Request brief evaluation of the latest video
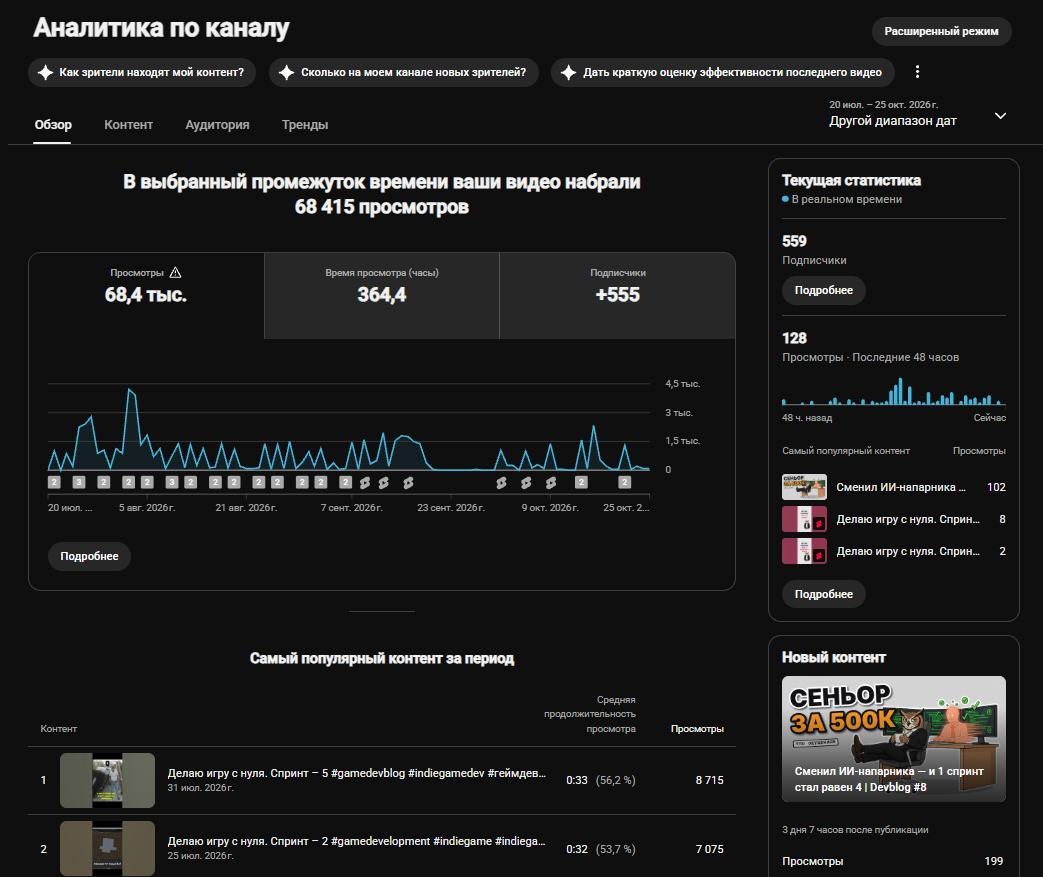The width and height of the screenshot is (1043, 877). (722, 73)
